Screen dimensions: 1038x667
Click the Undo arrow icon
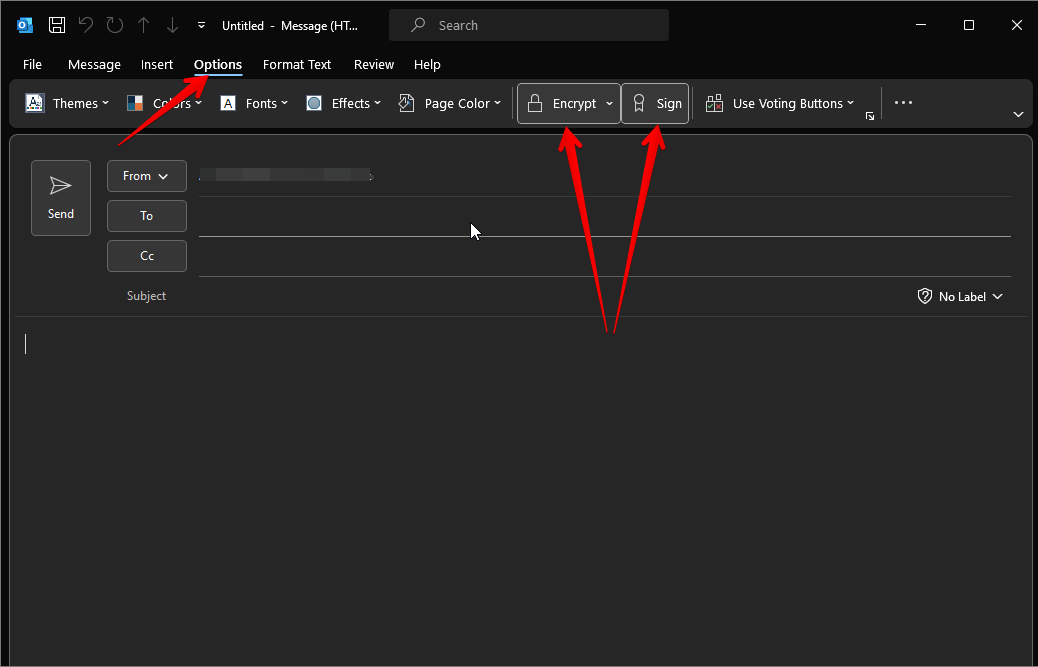(x=86, y=25)
